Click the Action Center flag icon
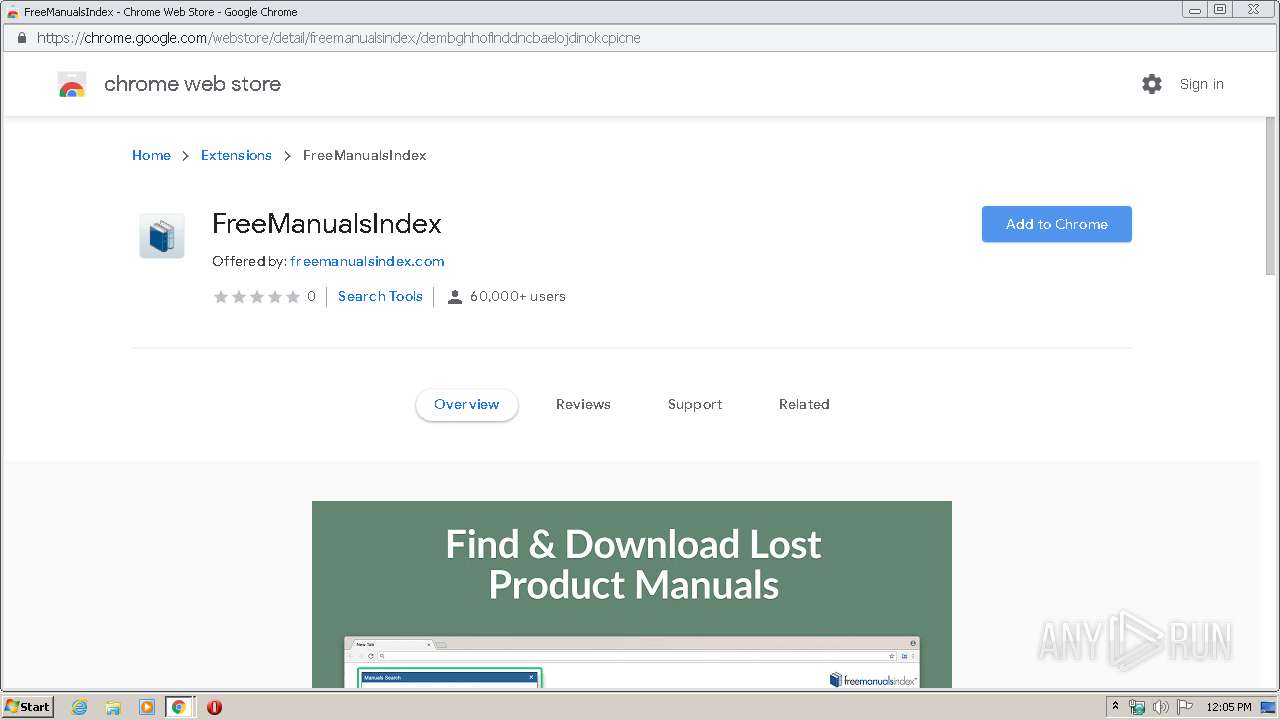Image resolution: width=1280 pixels, height=720 pixels. pos(1185,707)
